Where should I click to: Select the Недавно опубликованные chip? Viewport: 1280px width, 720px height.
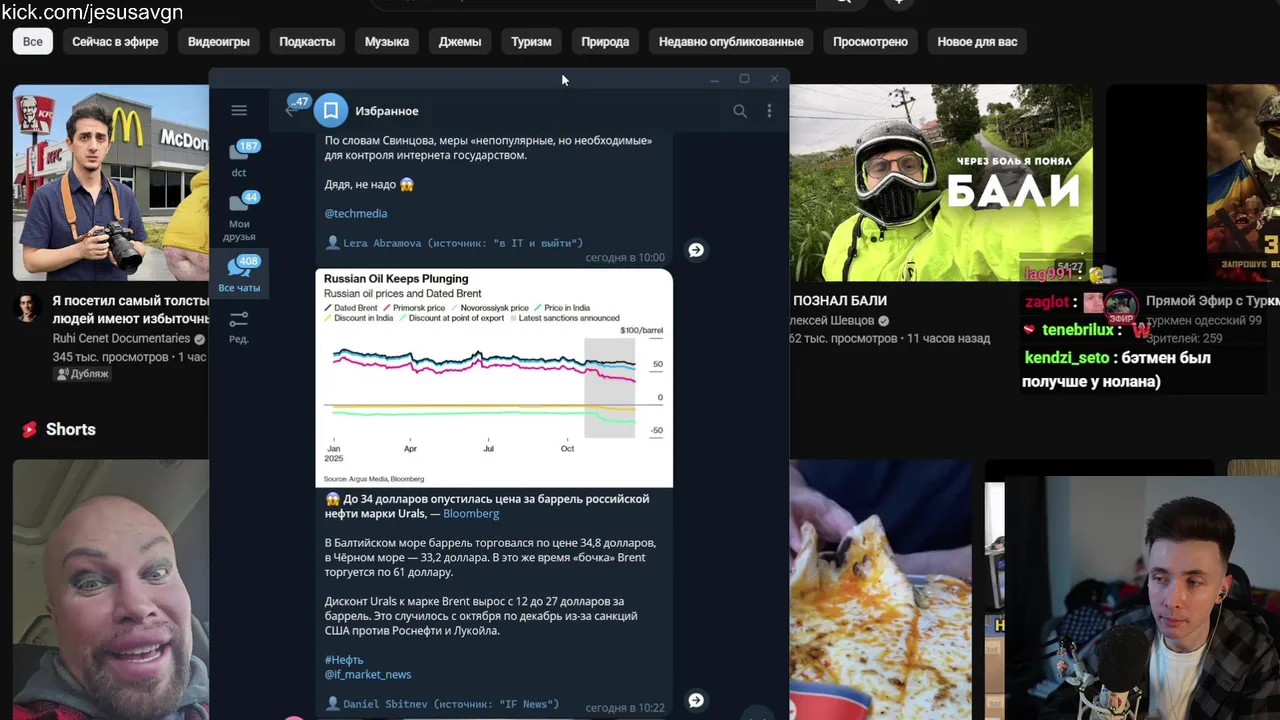[x=731, y=41]
